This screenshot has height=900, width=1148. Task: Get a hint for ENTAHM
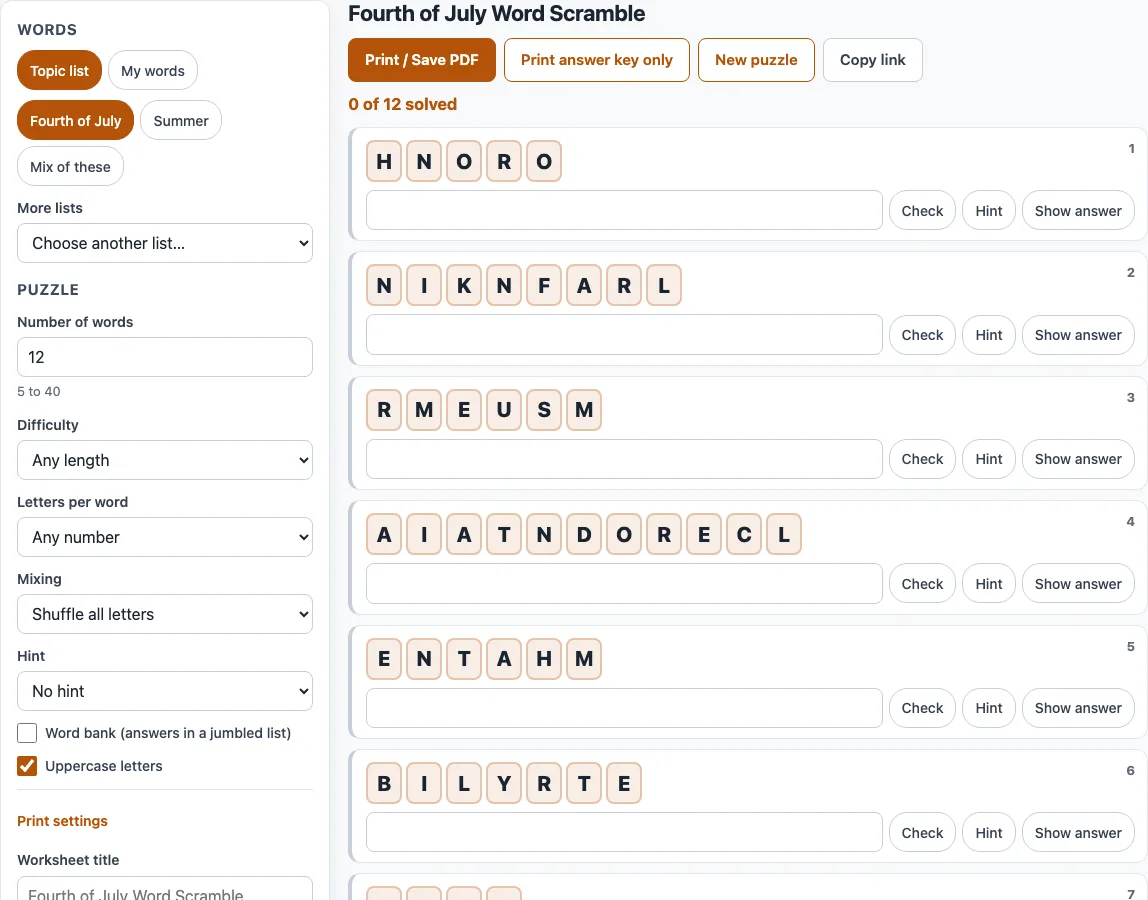988,708
